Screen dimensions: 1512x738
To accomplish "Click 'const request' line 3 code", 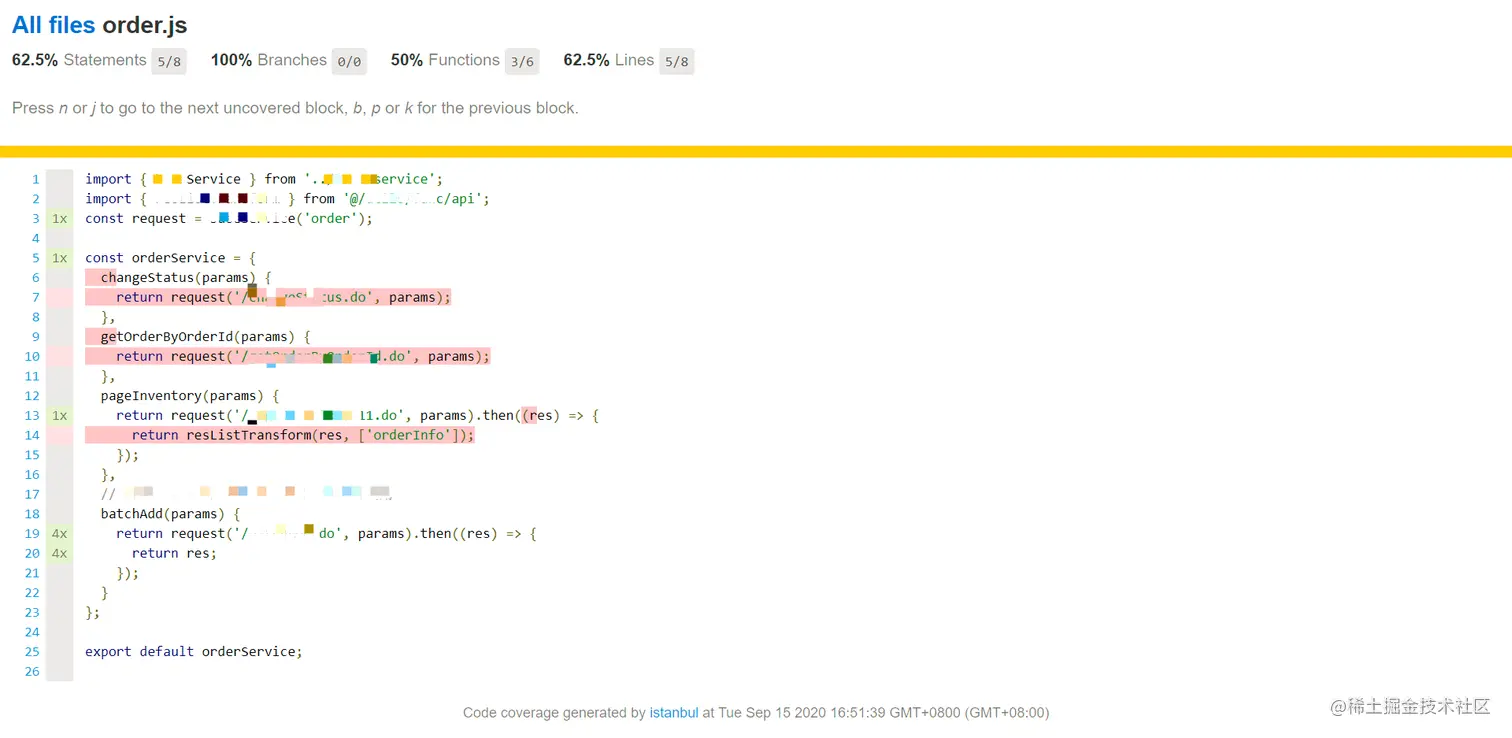I will [x=229, y=218].
